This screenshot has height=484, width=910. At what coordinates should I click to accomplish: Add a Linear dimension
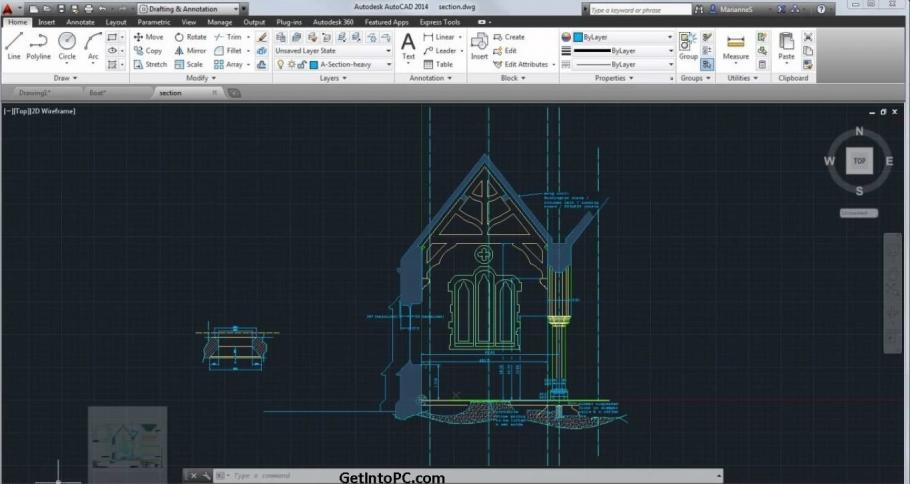point(439,37)
